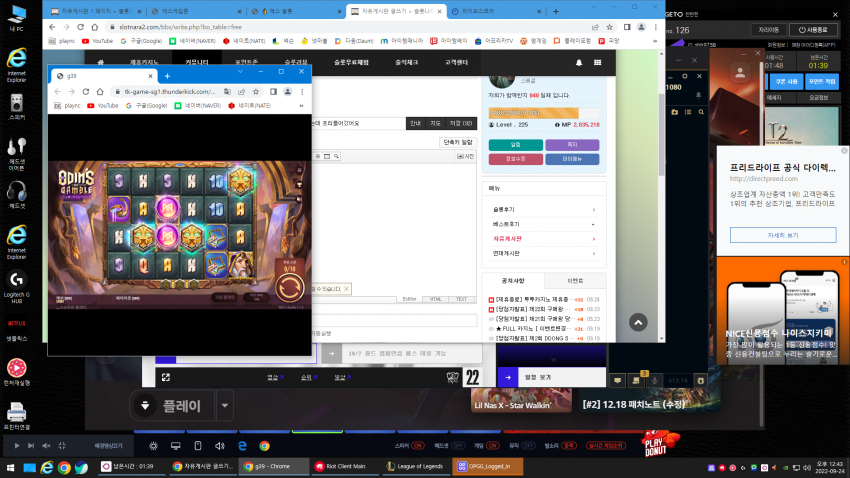This screenshot has width=850, height=478.
Task: Click the 자리이동 button in GETO
Action: point(769,30)
